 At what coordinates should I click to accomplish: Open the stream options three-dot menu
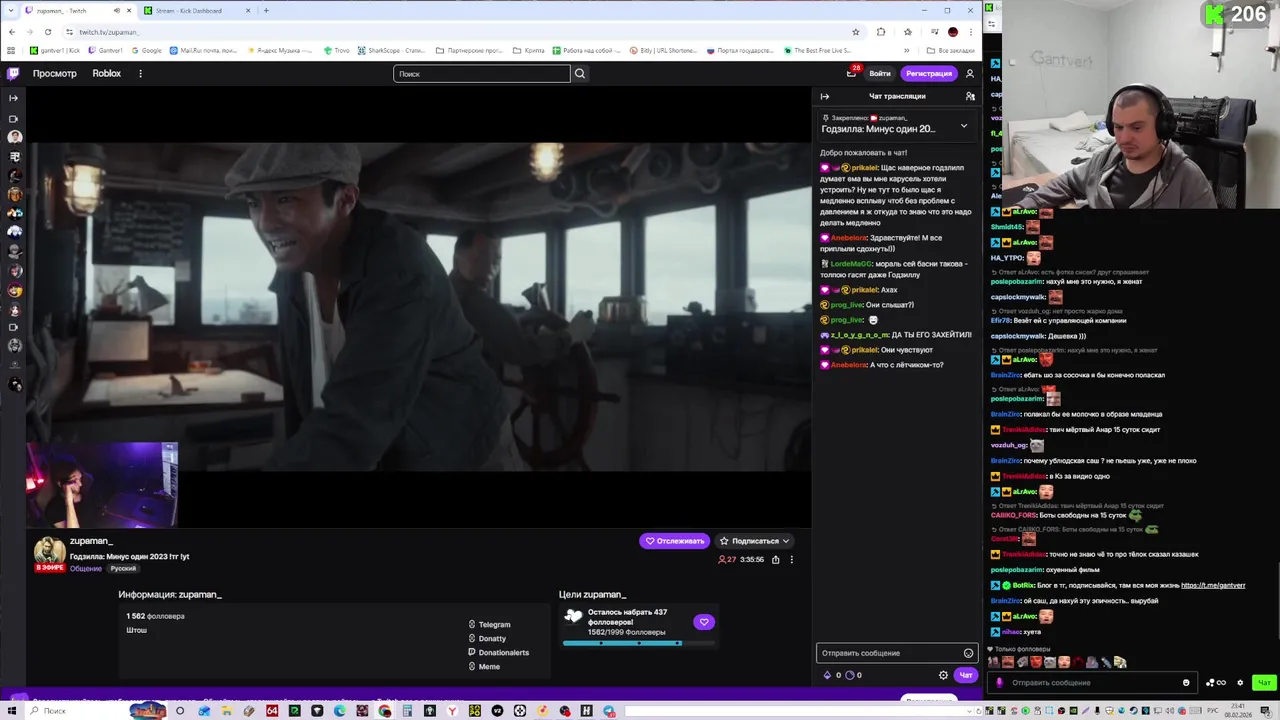point(791,560)
